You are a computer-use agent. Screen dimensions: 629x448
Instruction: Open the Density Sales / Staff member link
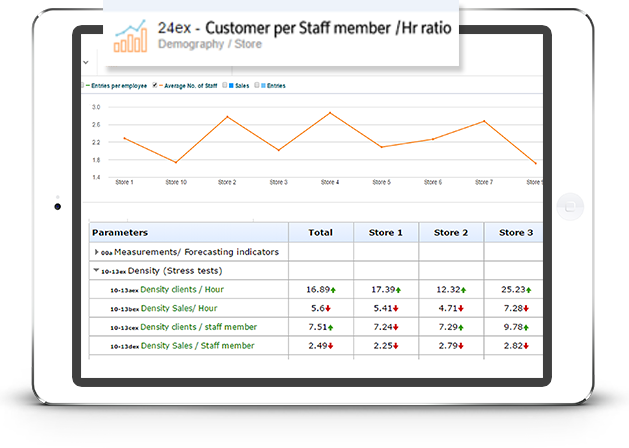(197, 346)
